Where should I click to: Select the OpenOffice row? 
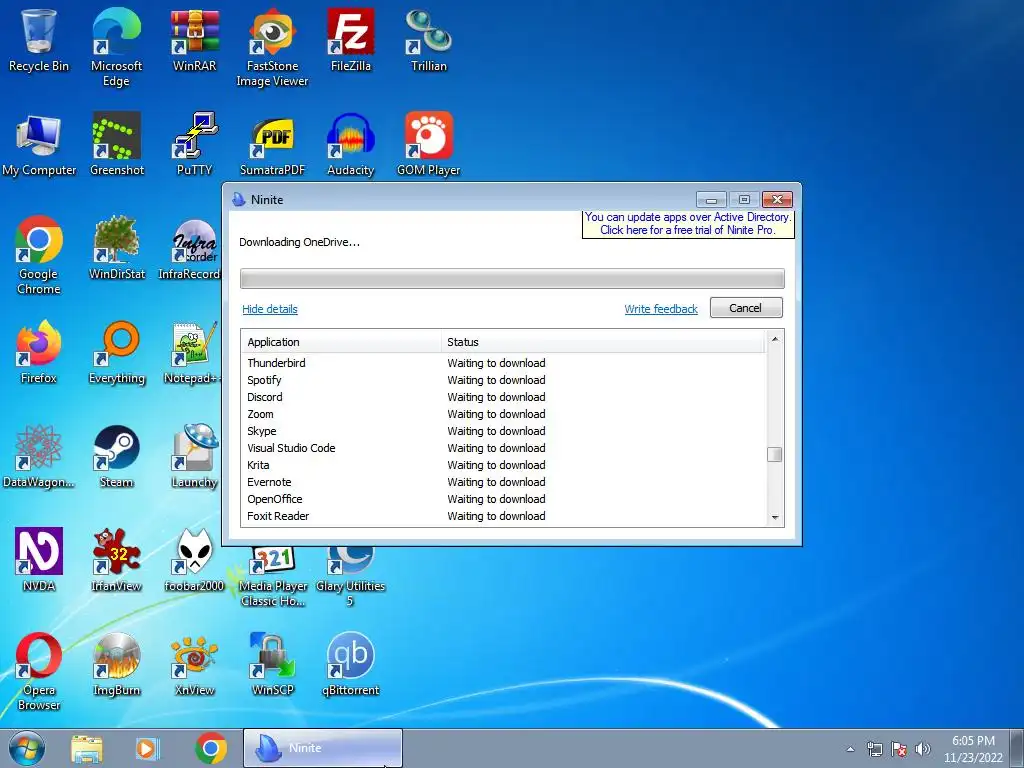tap(503, 499)
